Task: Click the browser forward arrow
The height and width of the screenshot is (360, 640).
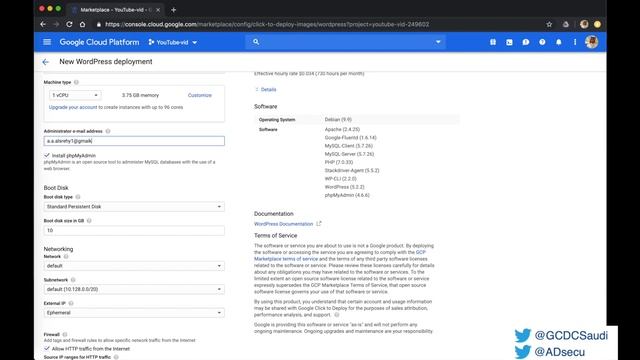Action: pos(56,24)
